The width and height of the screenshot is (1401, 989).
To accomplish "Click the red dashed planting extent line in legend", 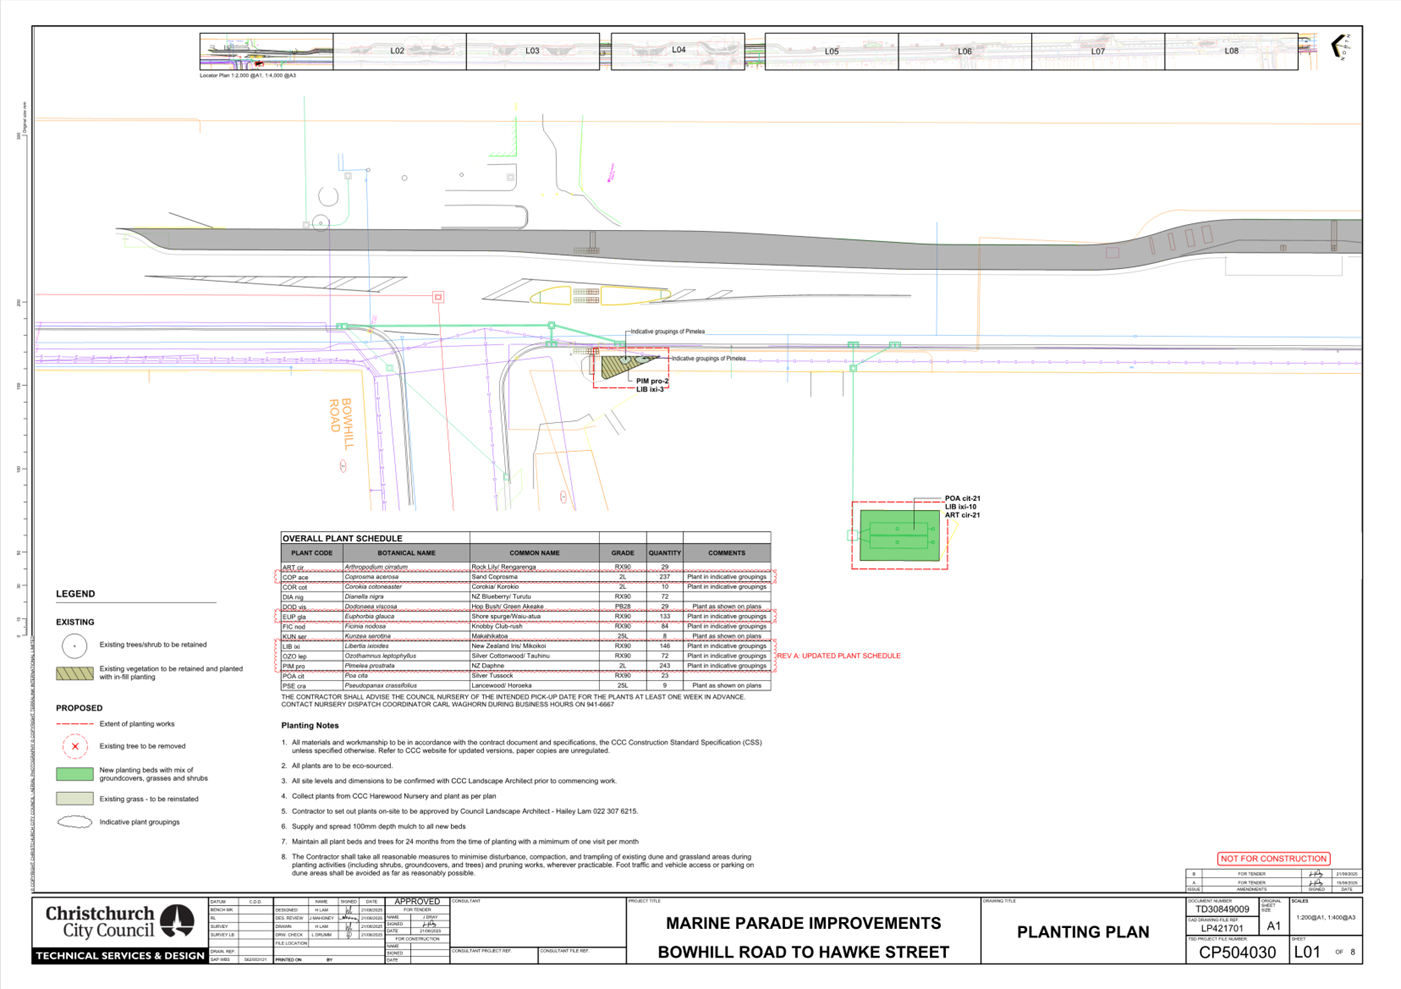I will coord(74,724).
